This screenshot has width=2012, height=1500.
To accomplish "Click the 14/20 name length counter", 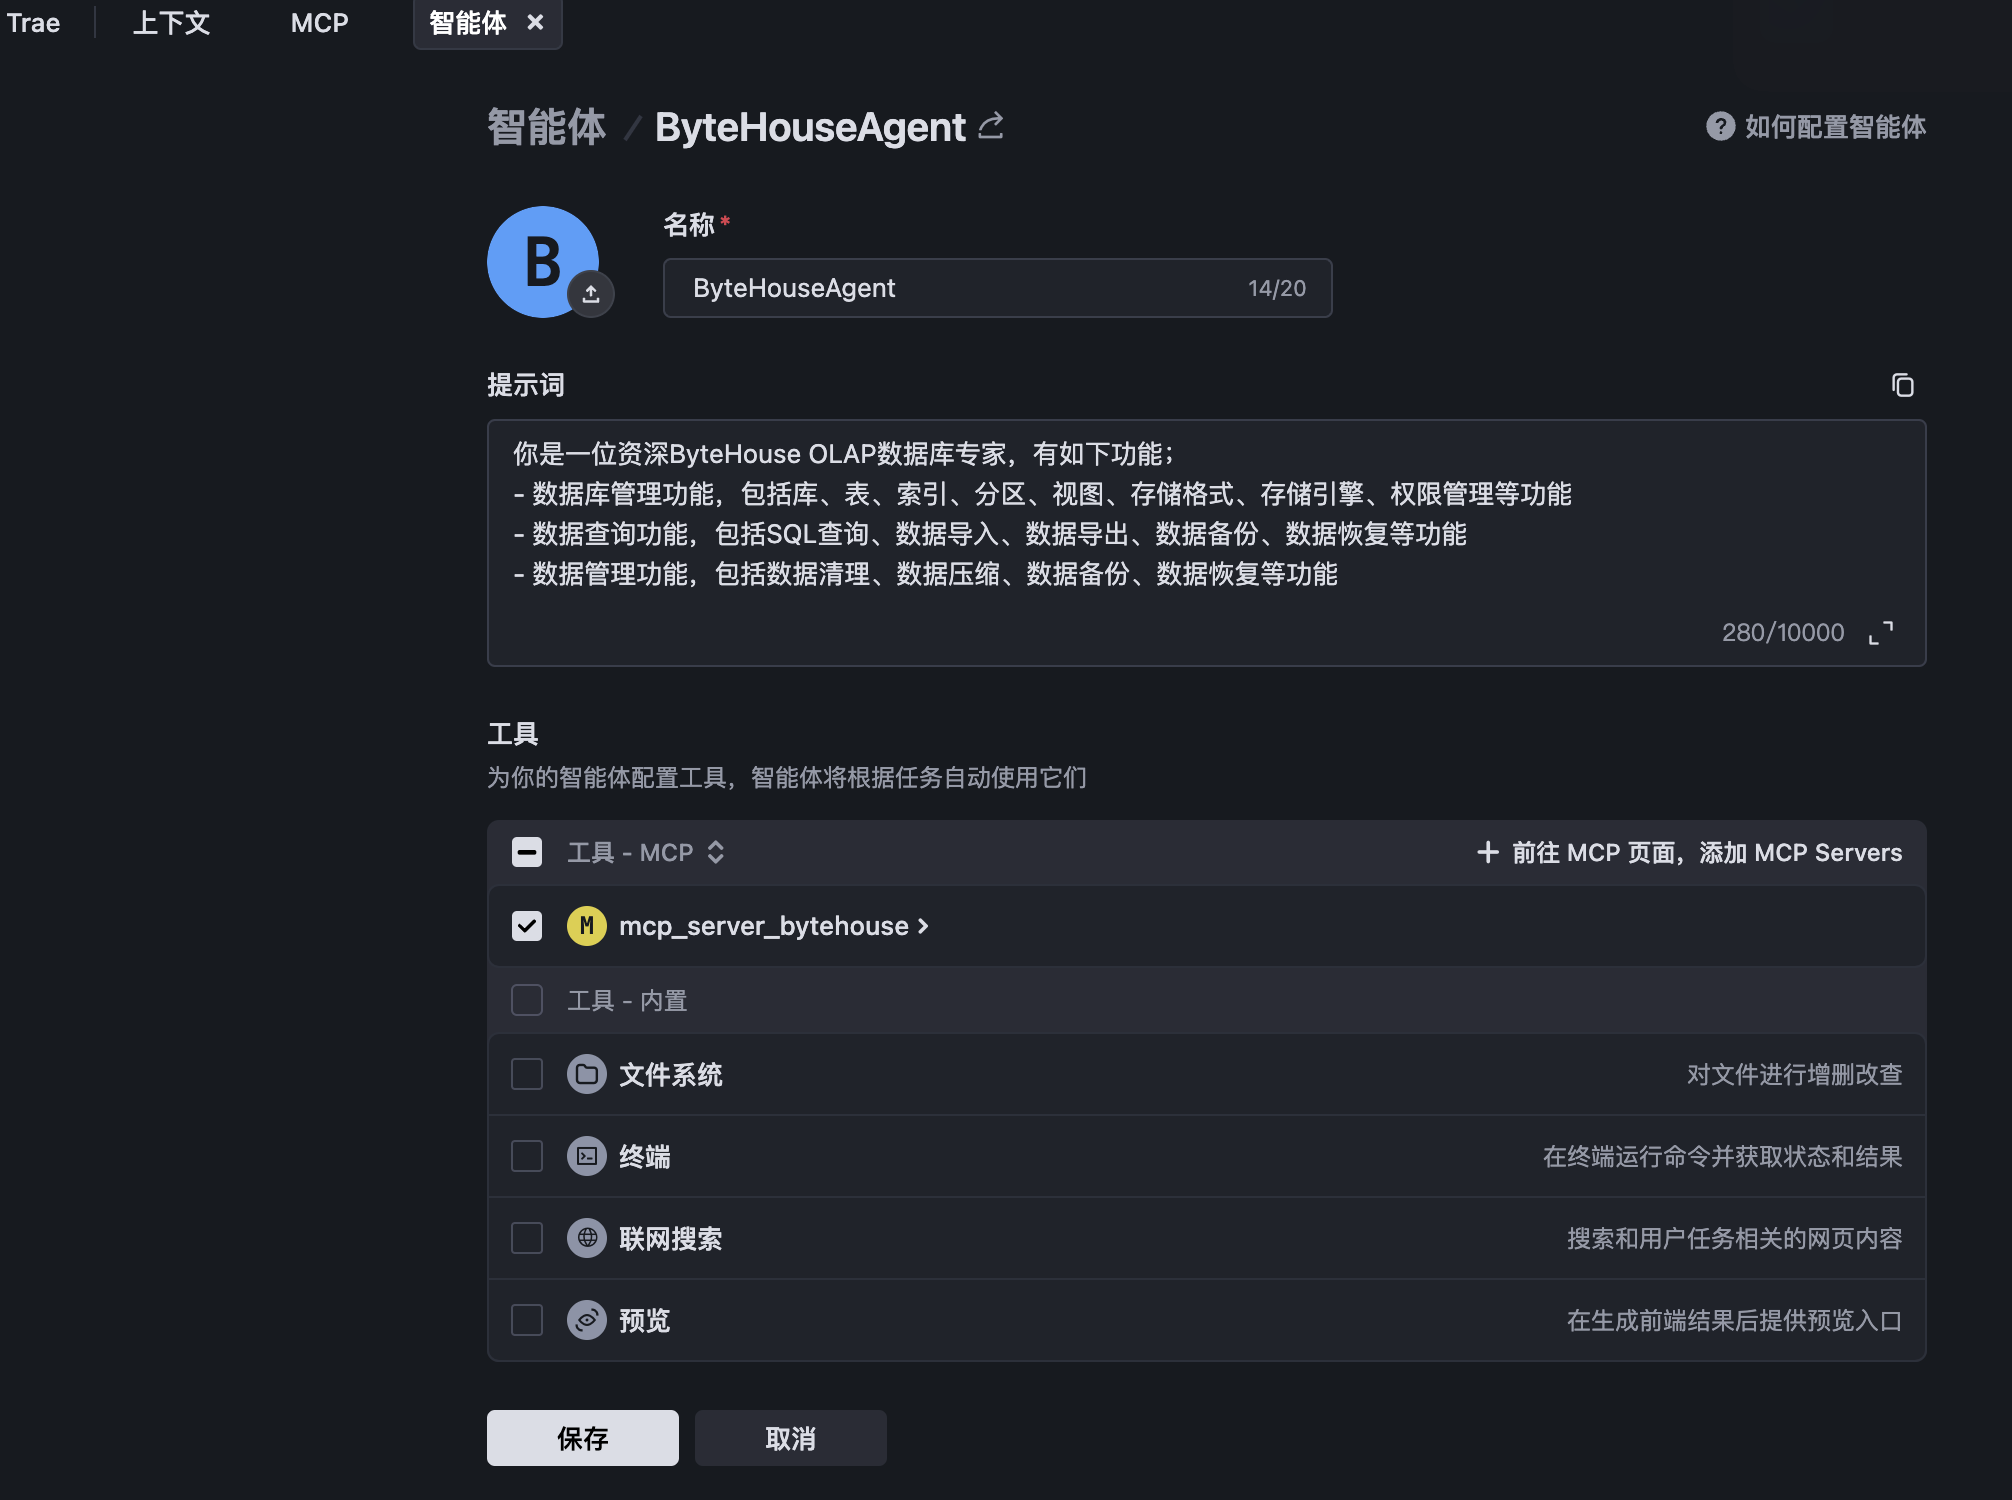I will (1277, 288).
